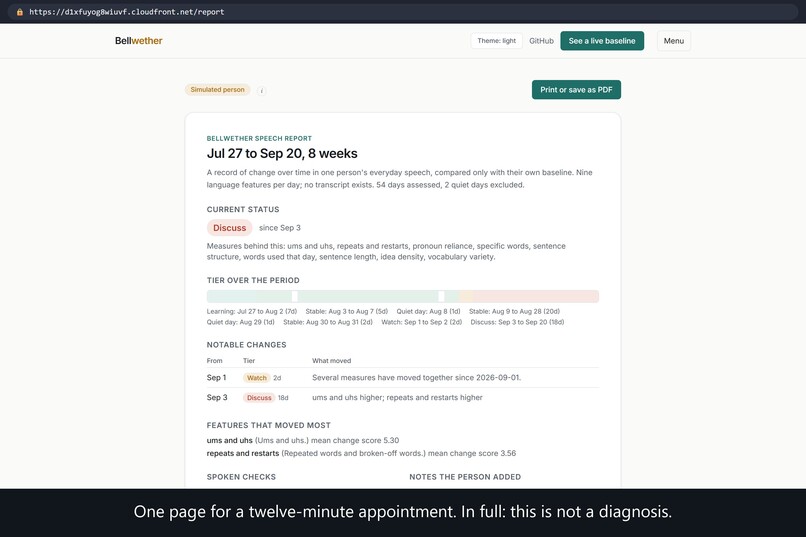Click the lock icon in address bar
806x537 pixels.
20,12
